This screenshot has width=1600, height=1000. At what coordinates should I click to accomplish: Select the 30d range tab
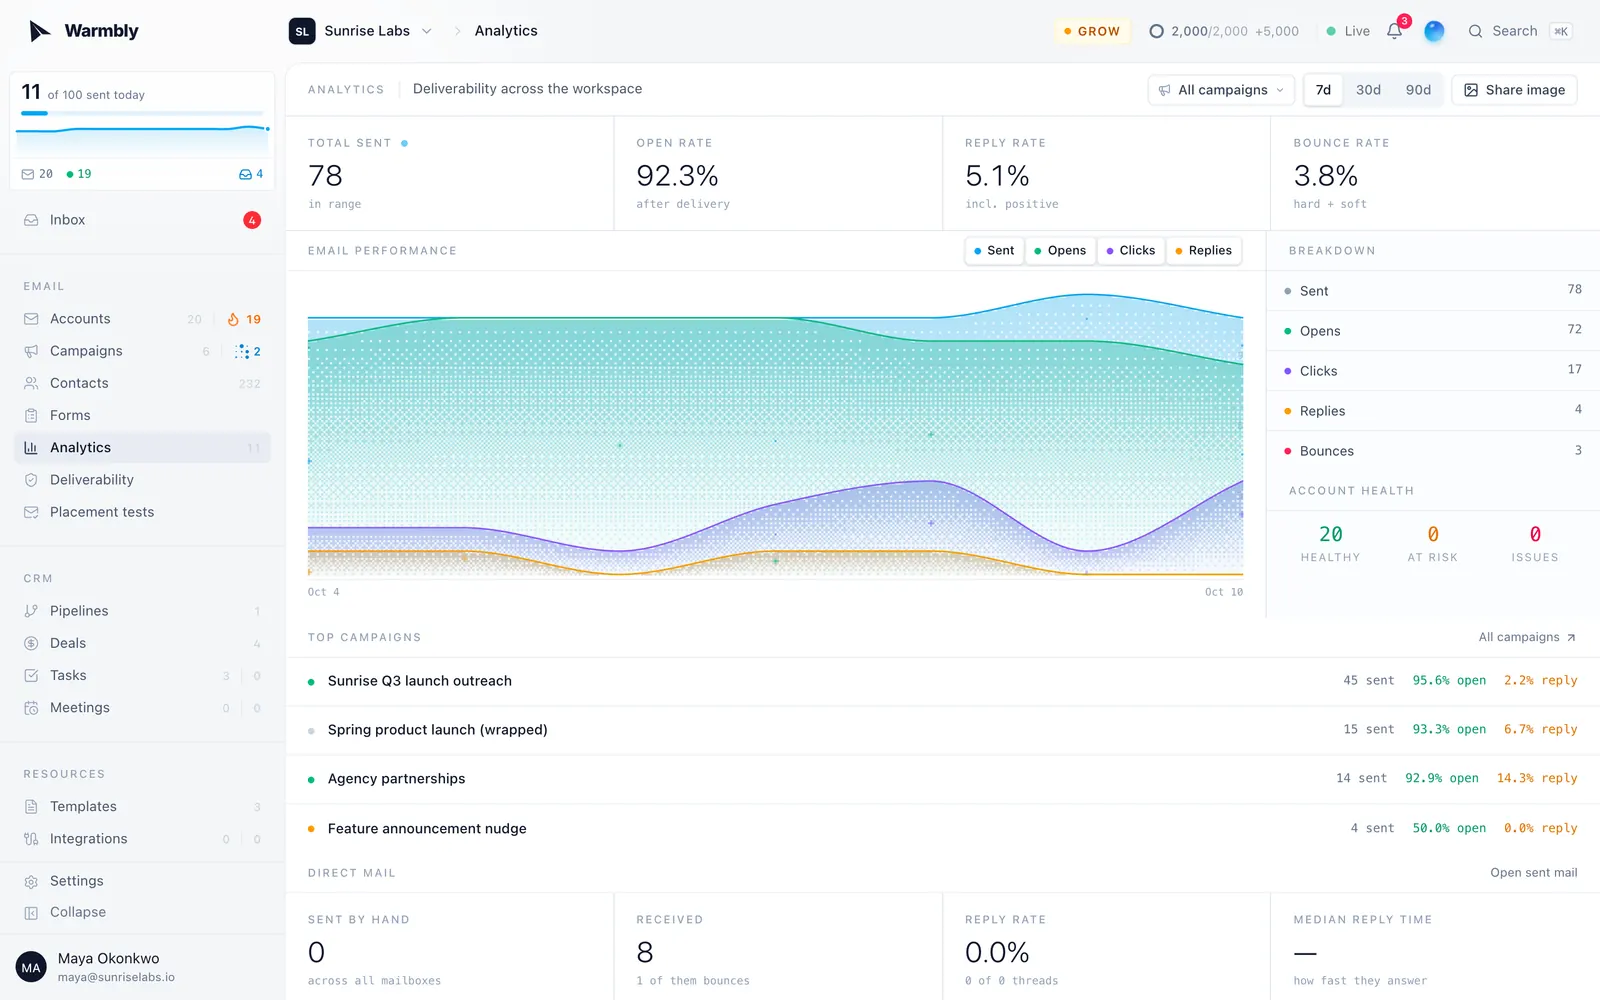[x=1368, y=90]
